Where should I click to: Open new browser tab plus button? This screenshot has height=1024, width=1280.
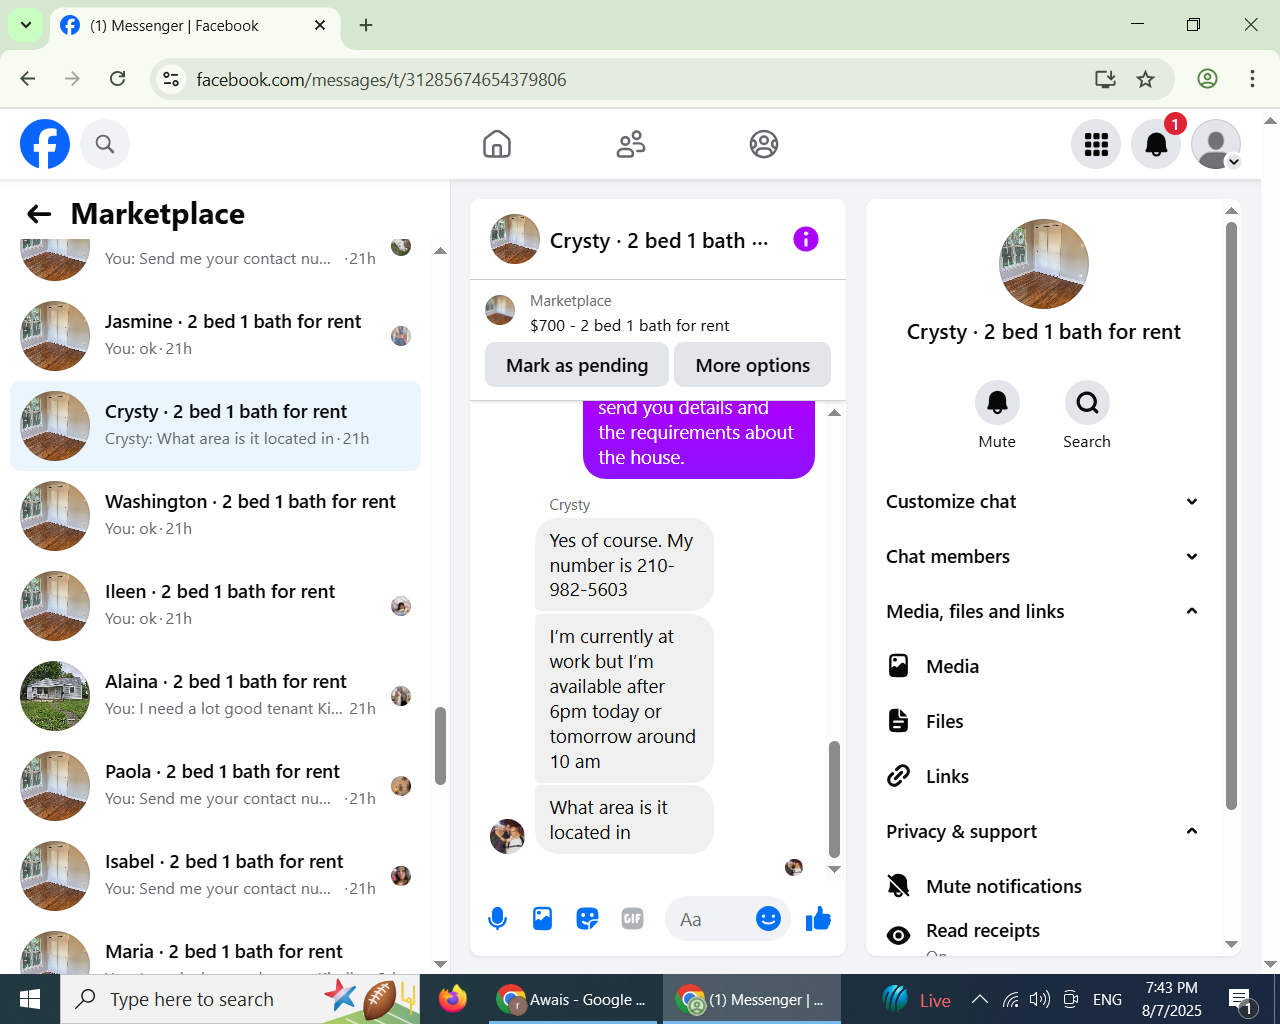(366, 25)
